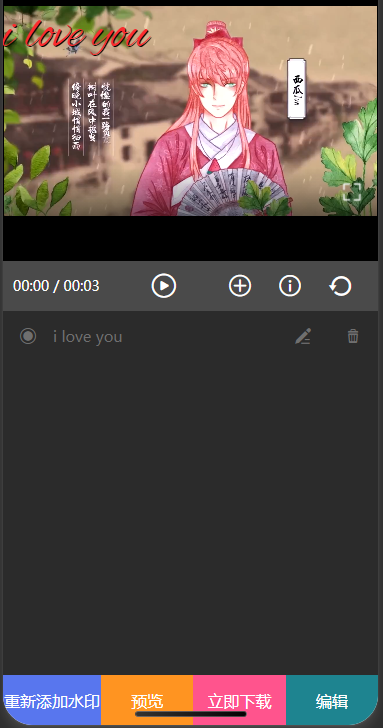
Task: Click the 立即下载 button
Action: (x=240, y=700)
